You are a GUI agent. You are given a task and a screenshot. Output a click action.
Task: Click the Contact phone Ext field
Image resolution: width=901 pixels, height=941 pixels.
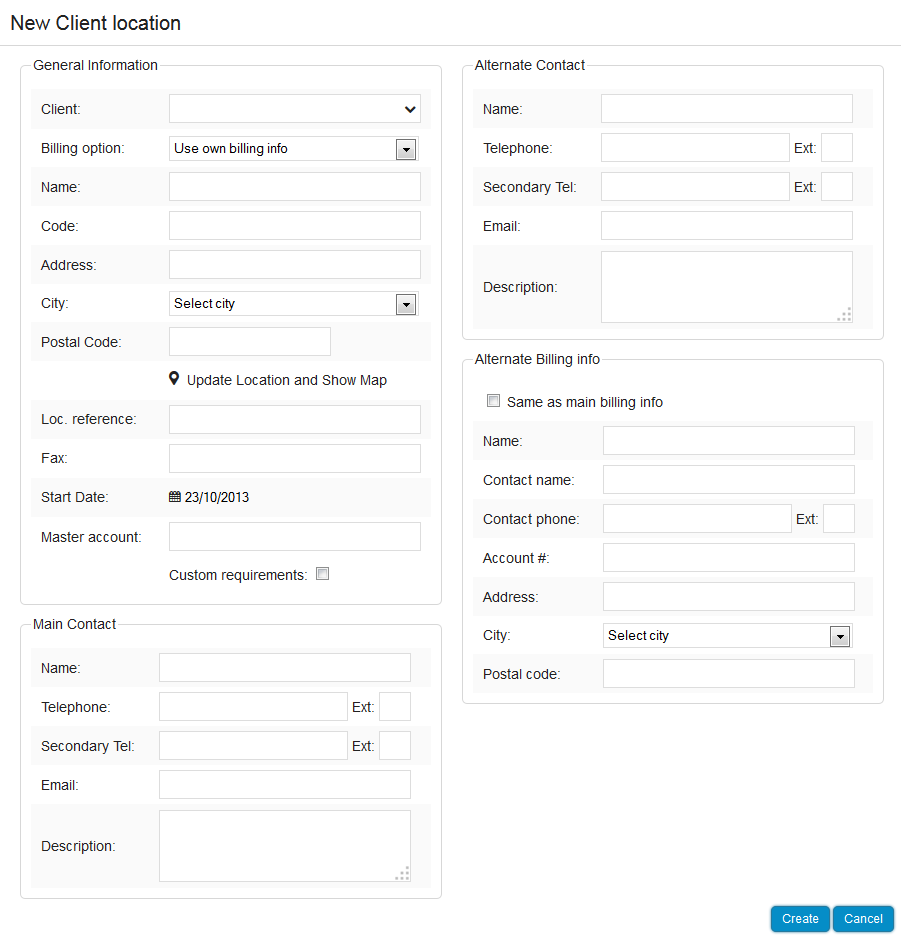pyautogui.click(x=839, y=519)
